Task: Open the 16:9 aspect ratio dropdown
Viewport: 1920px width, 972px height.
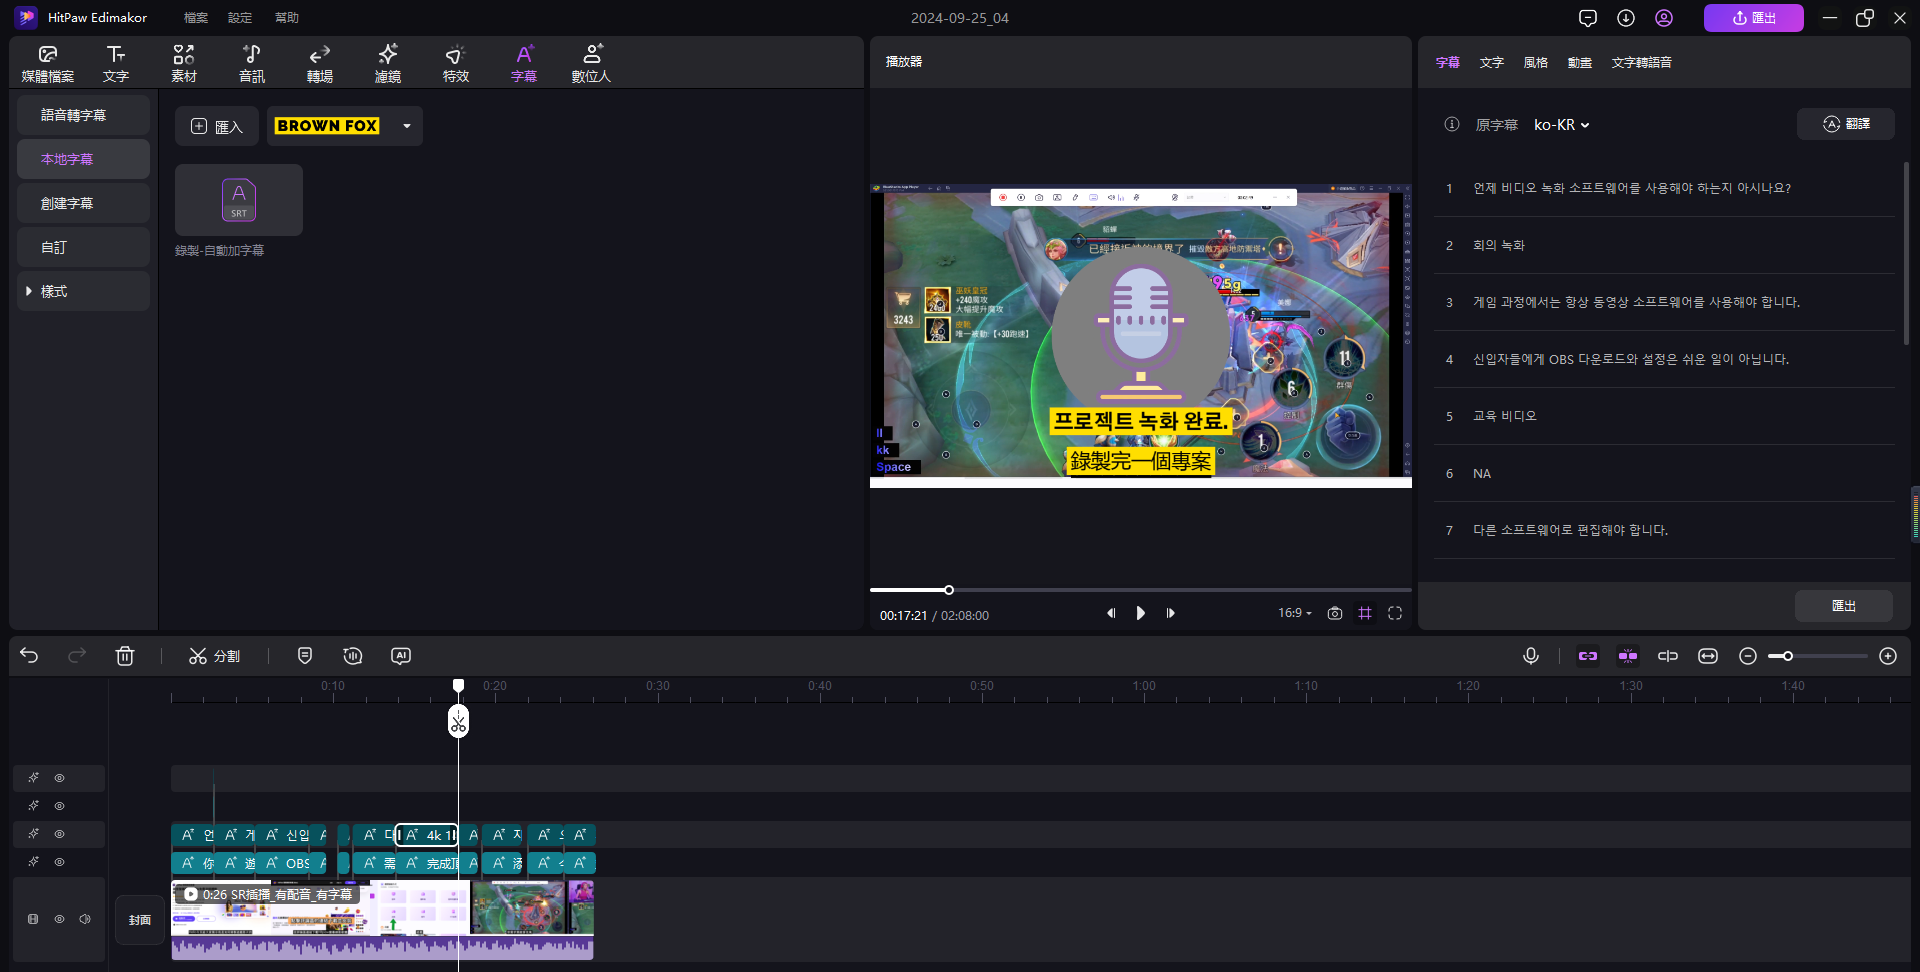Action: coord(1295,613)
